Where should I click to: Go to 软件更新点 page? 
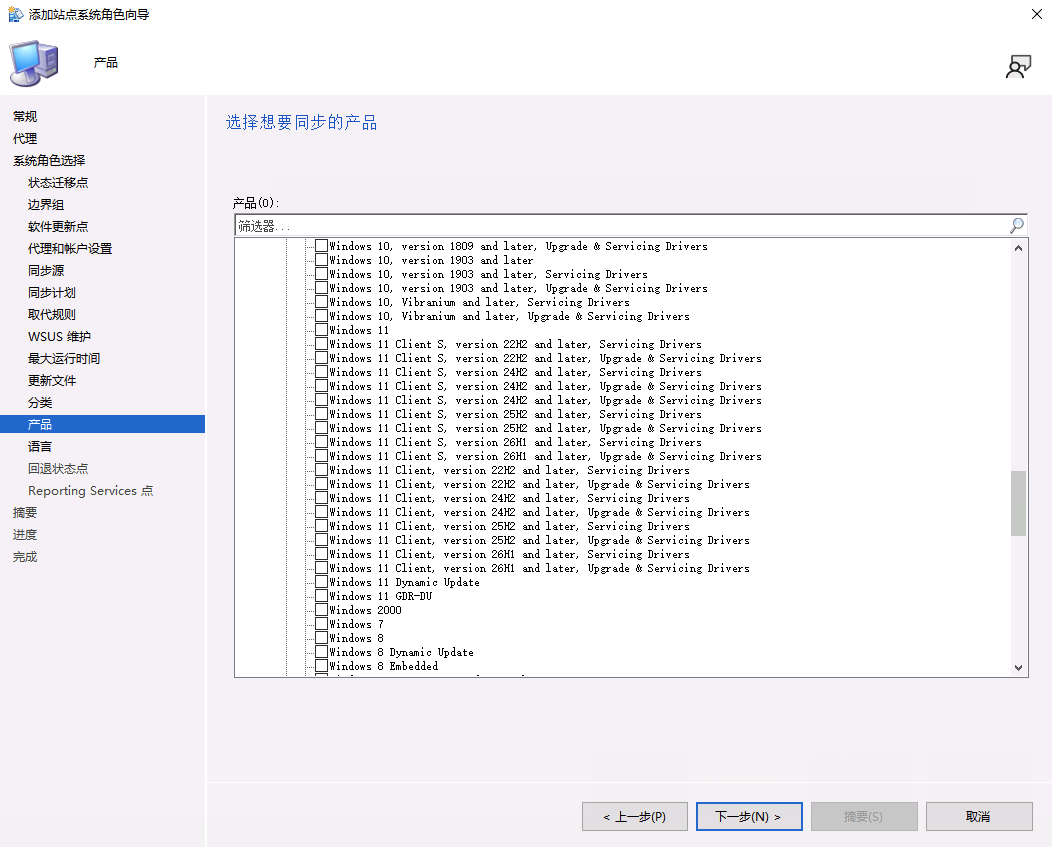pyautogui.click(x=58, y=227)
